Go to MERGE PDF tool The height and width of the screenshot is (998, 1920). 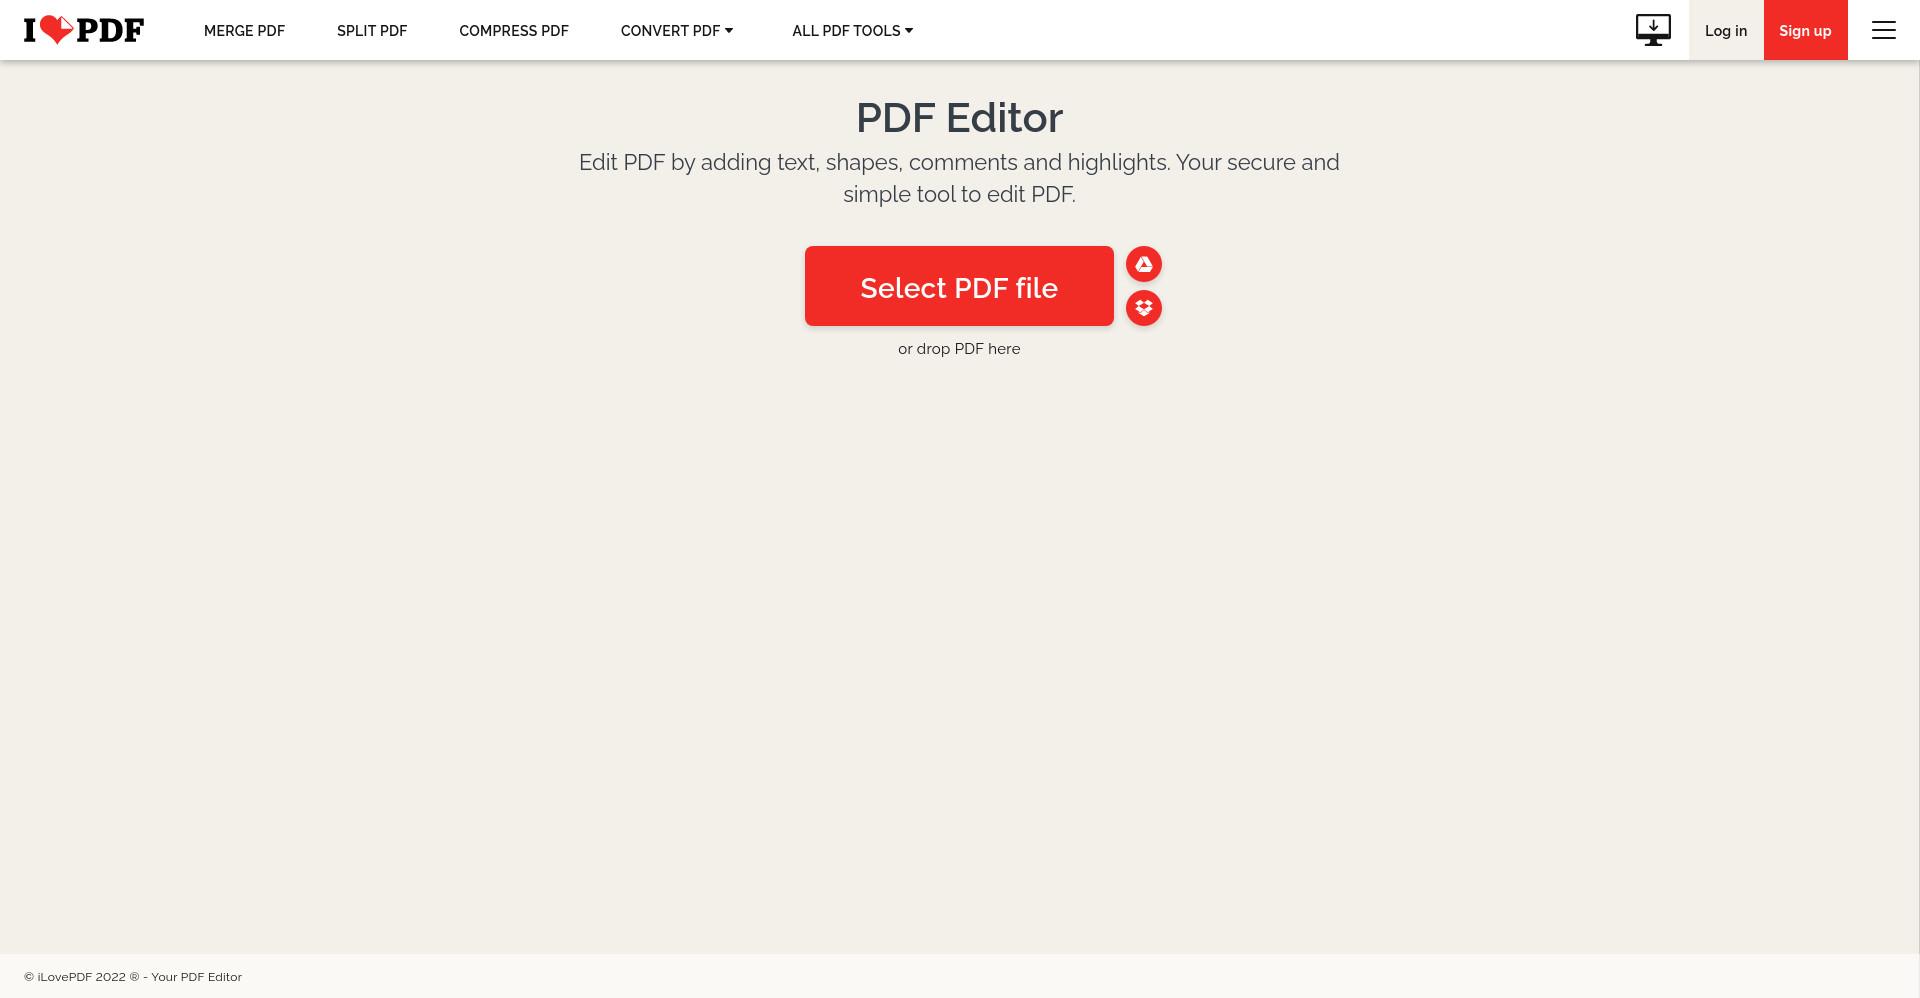244,31
